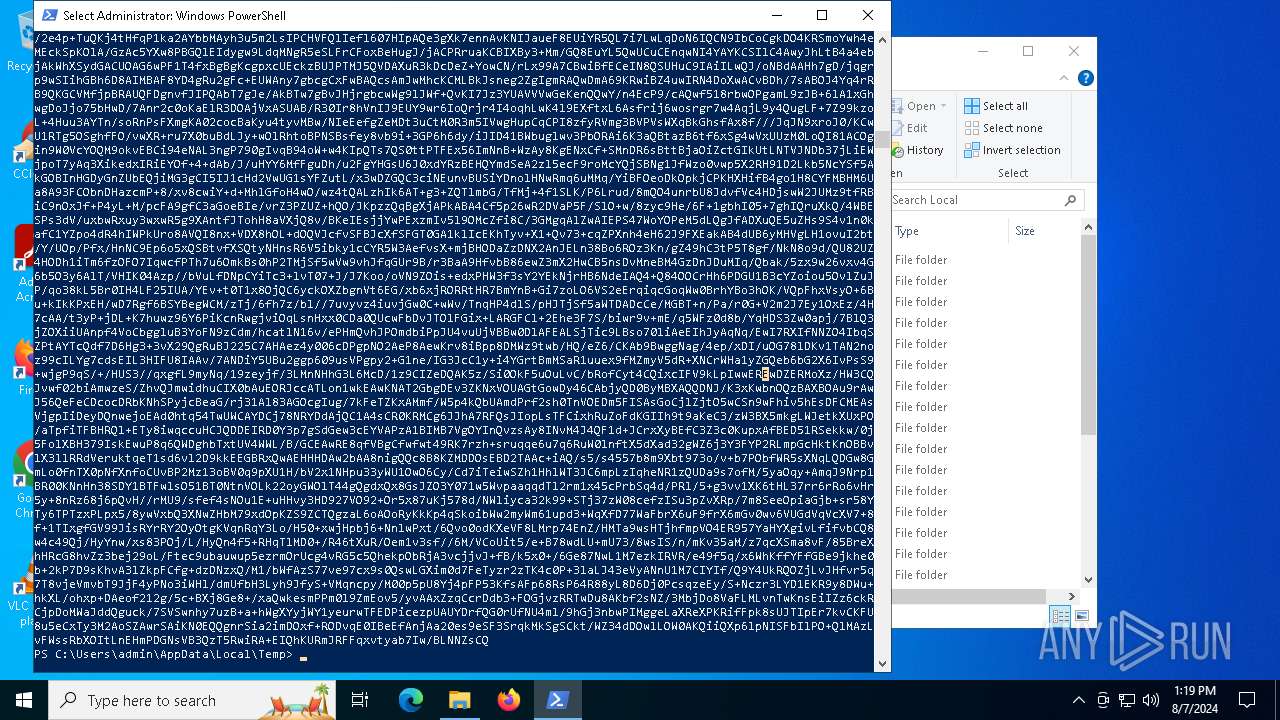Click Edit in the Explorer ribbon
Screen dimensions: 1280x720
(912, 128)
